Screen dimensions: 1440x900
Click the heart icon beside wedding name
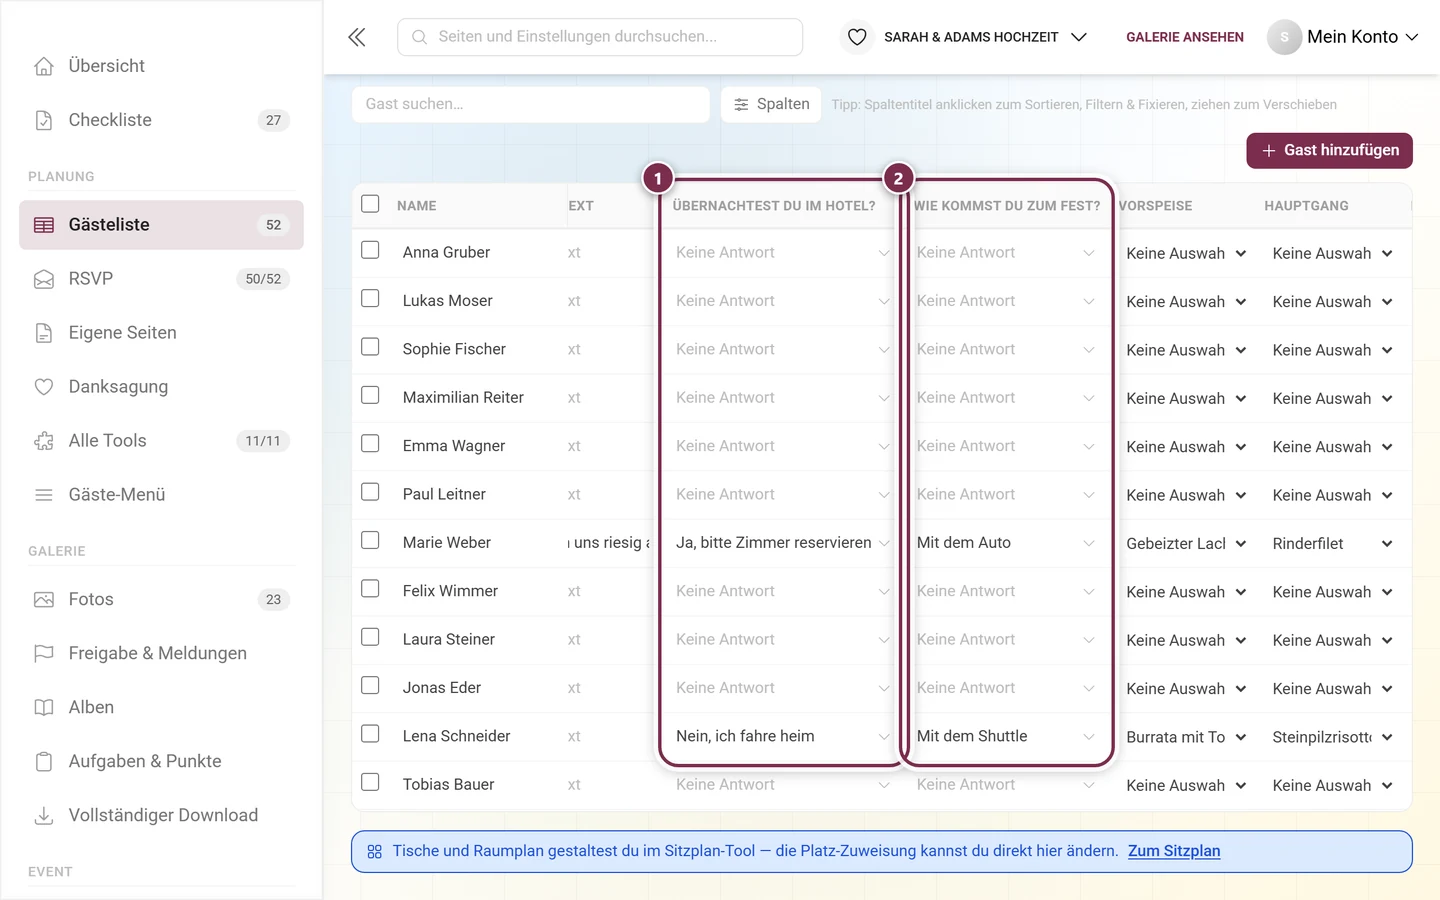pos(857,37)
